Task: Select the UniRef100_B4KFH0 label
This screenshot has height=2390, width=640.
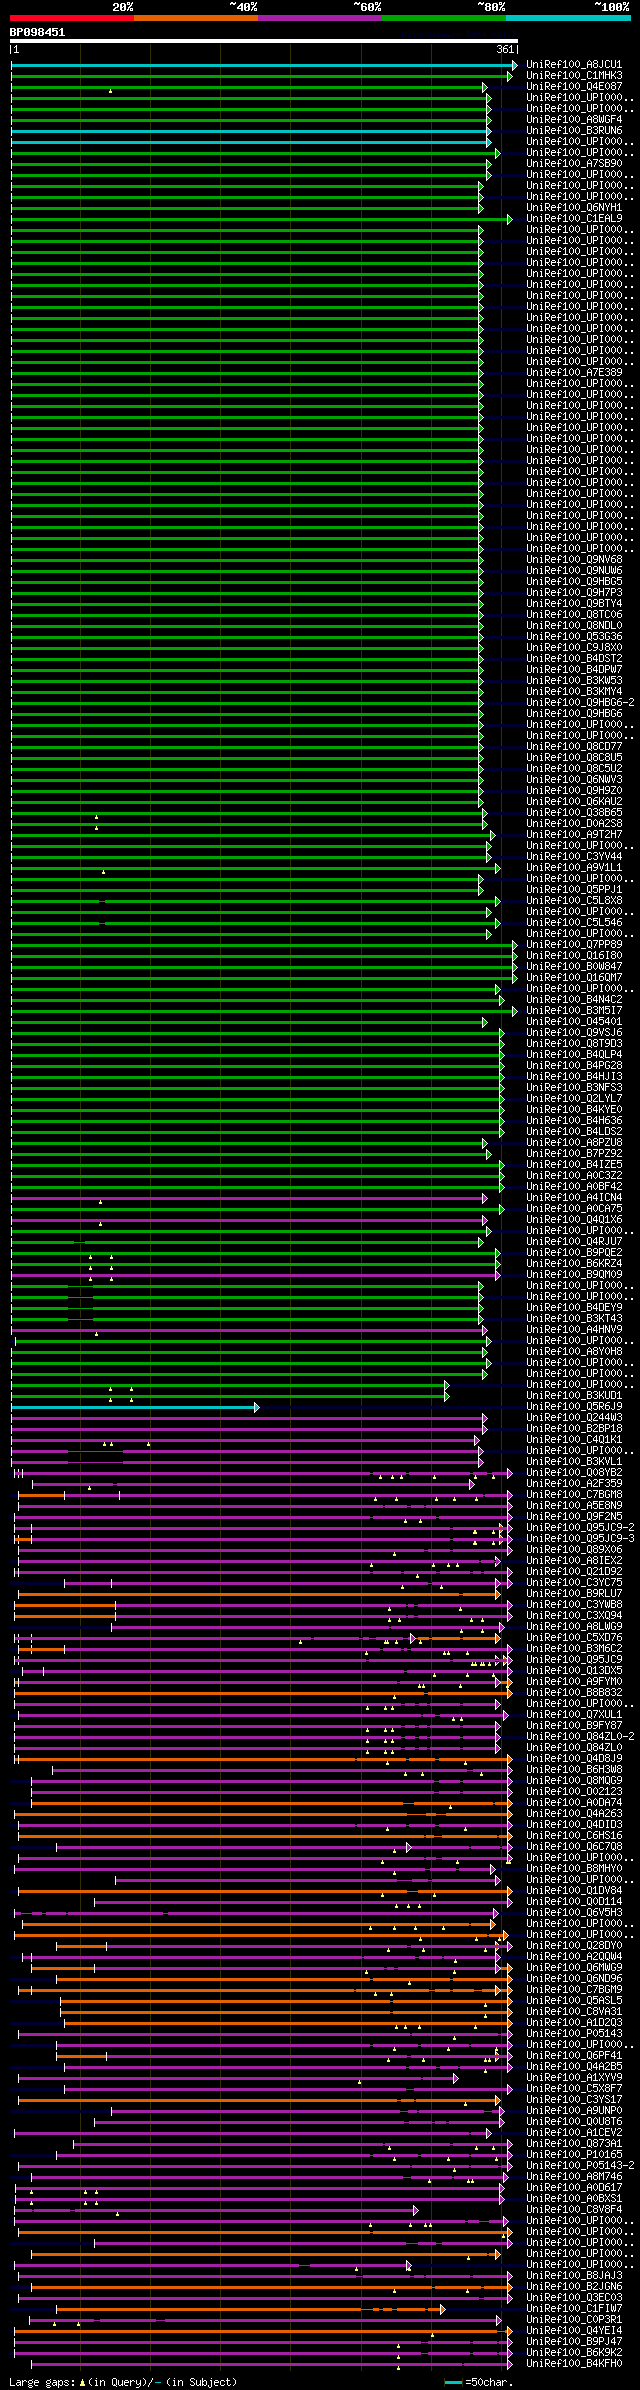Action: (x=574, y=2363)
